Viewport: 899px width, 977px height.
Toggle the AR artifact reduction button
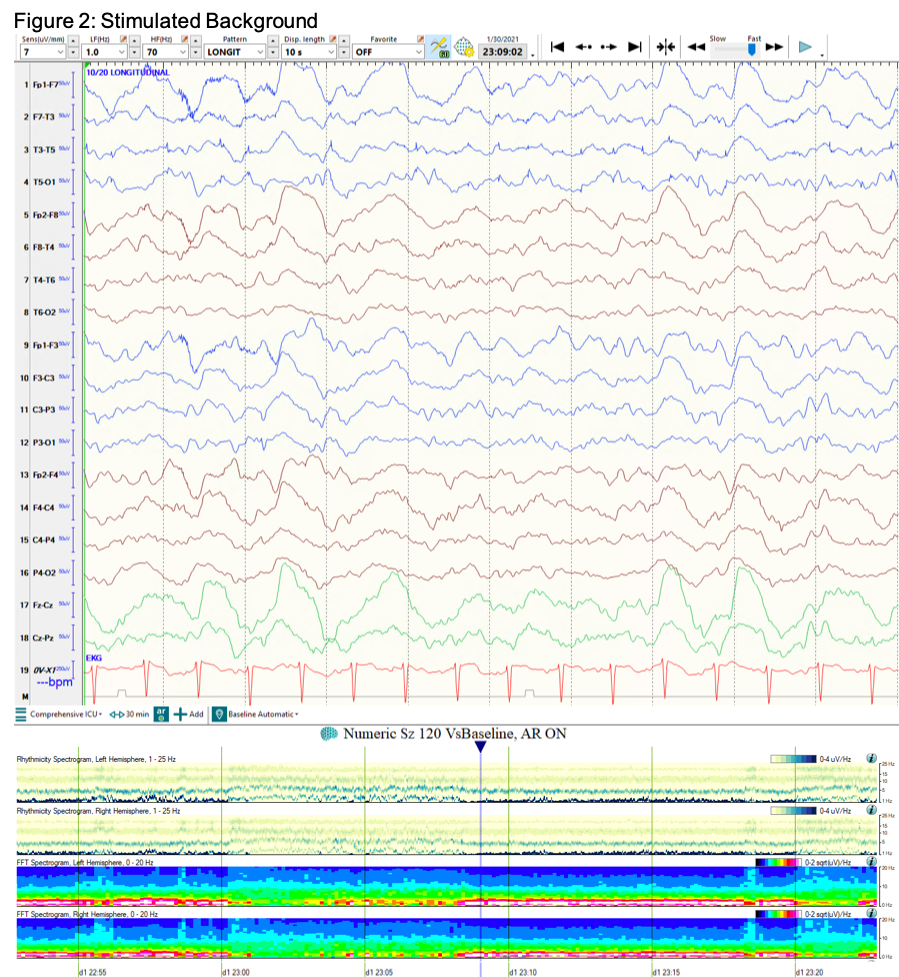coord(161,714)
